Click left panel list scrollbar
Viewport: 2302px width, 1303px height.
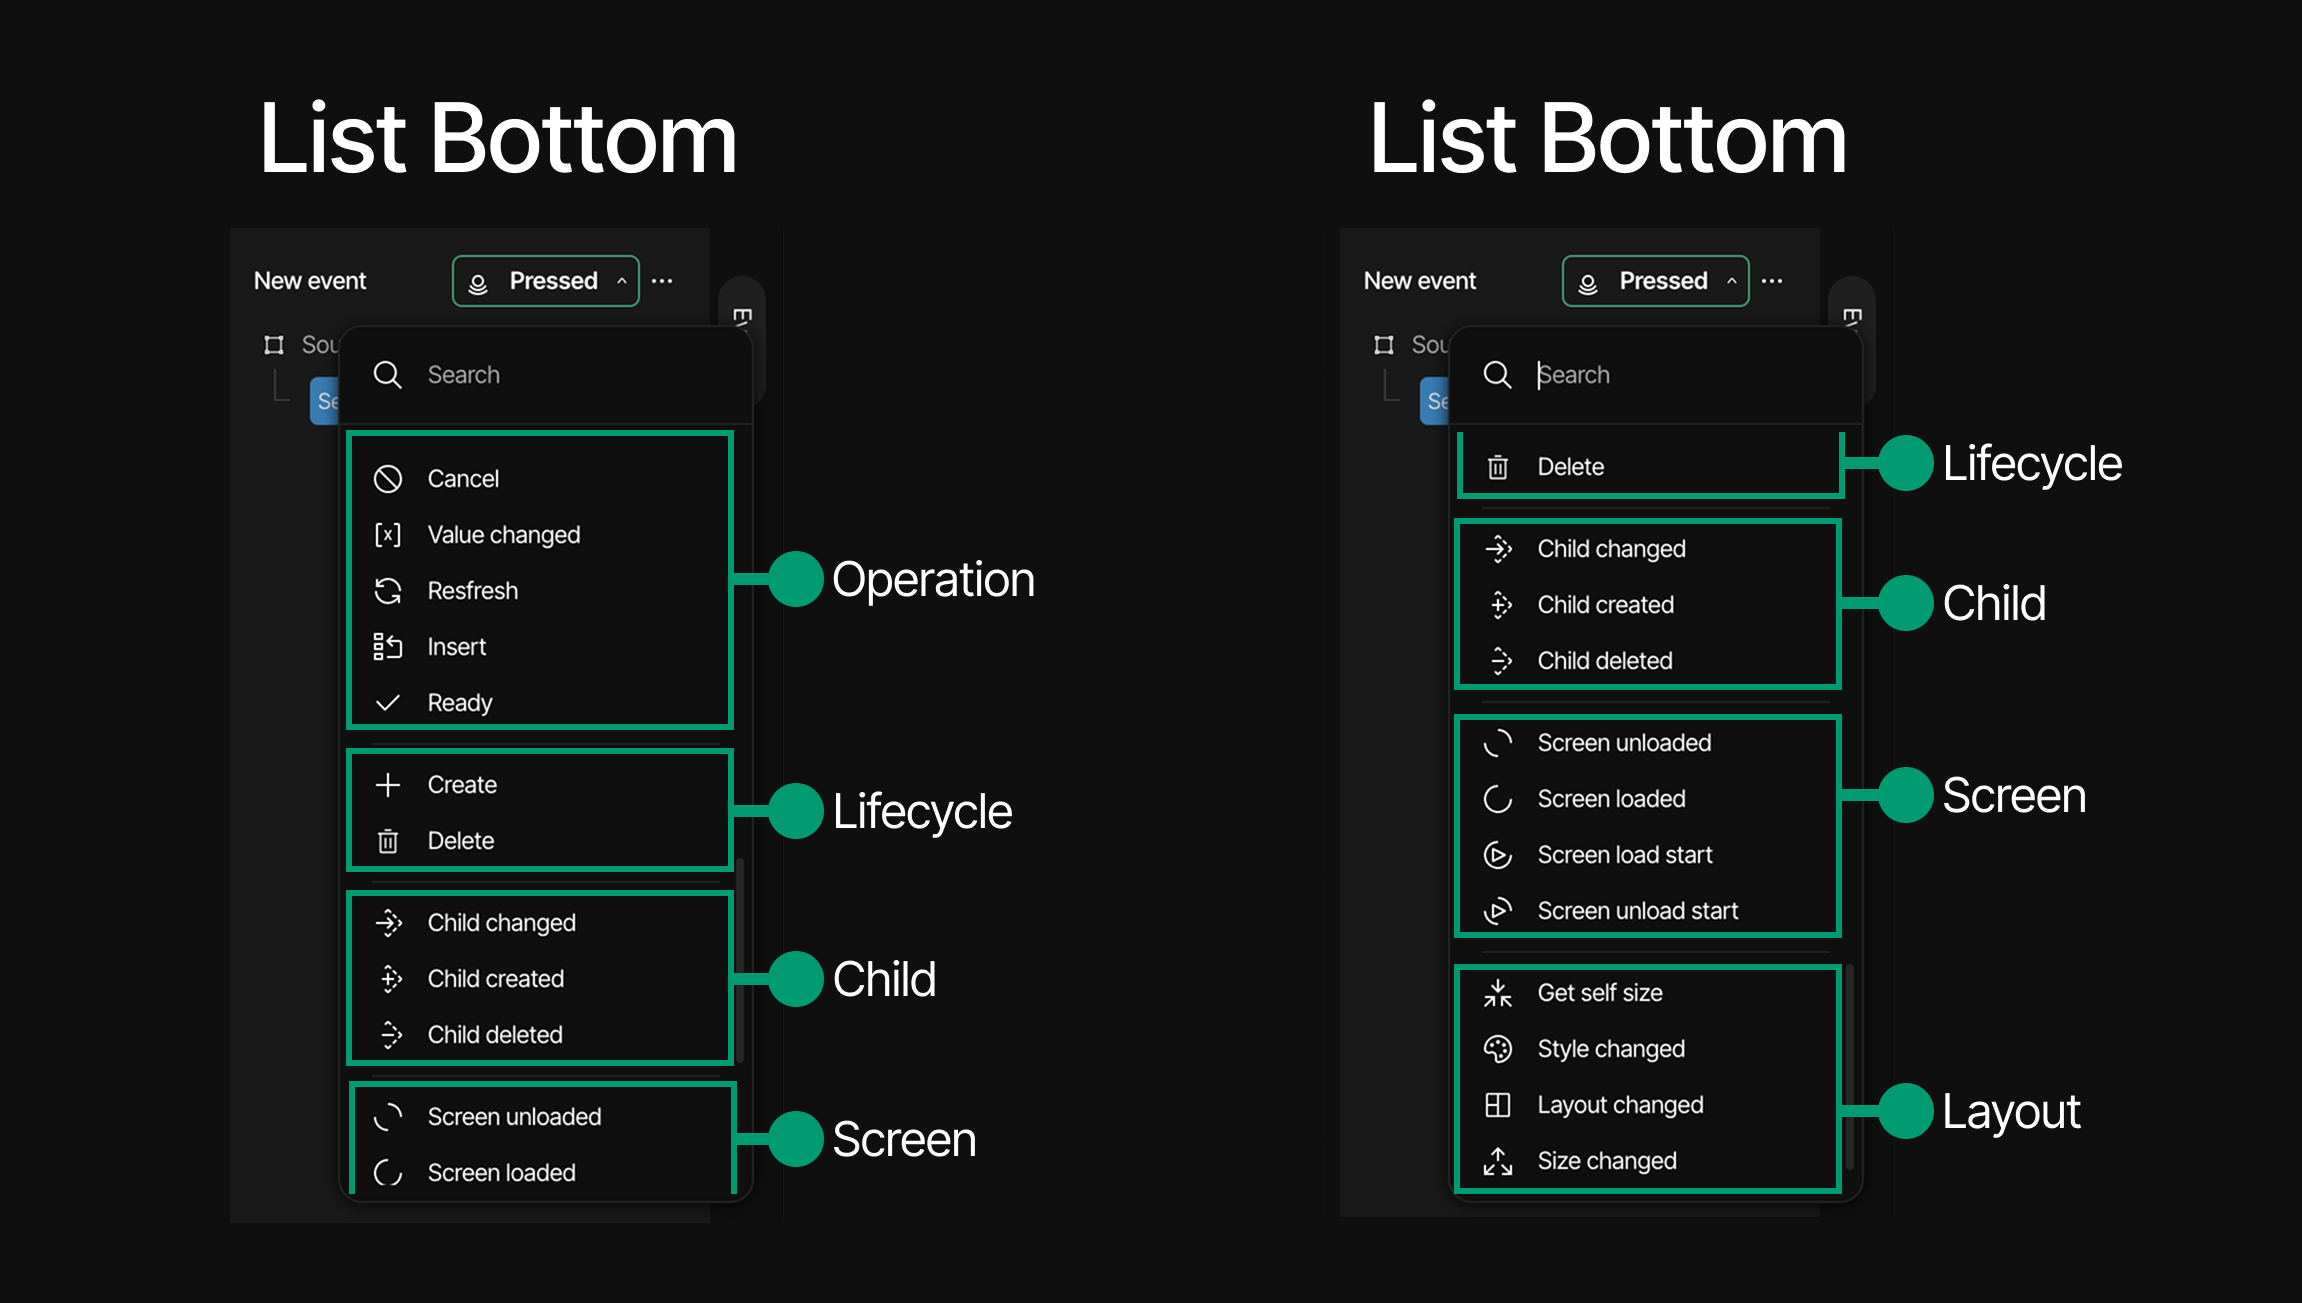(741, 960)
